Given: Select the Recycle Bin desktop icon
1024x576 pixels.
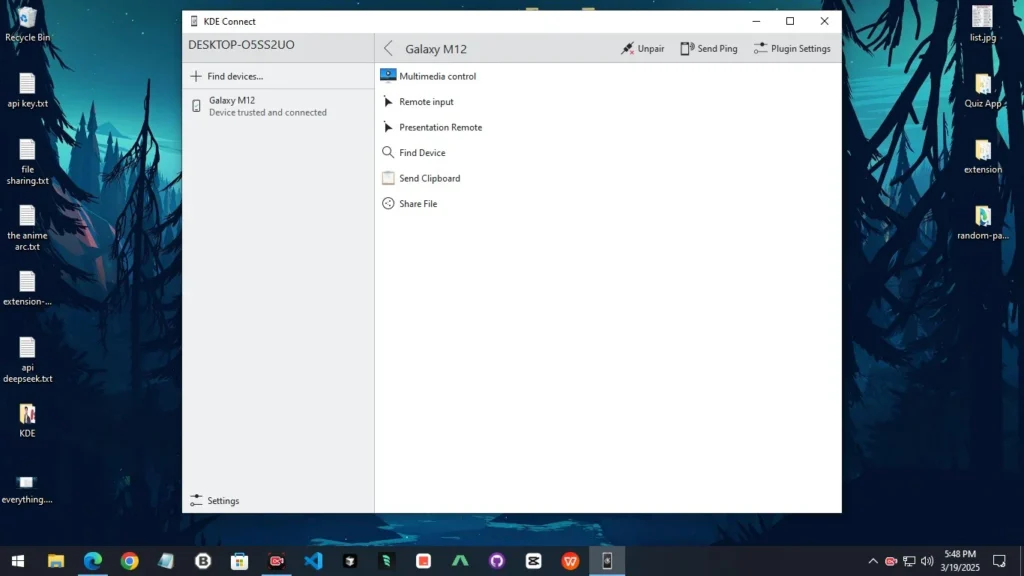Looking at the screenshot, I should point(27,25).
